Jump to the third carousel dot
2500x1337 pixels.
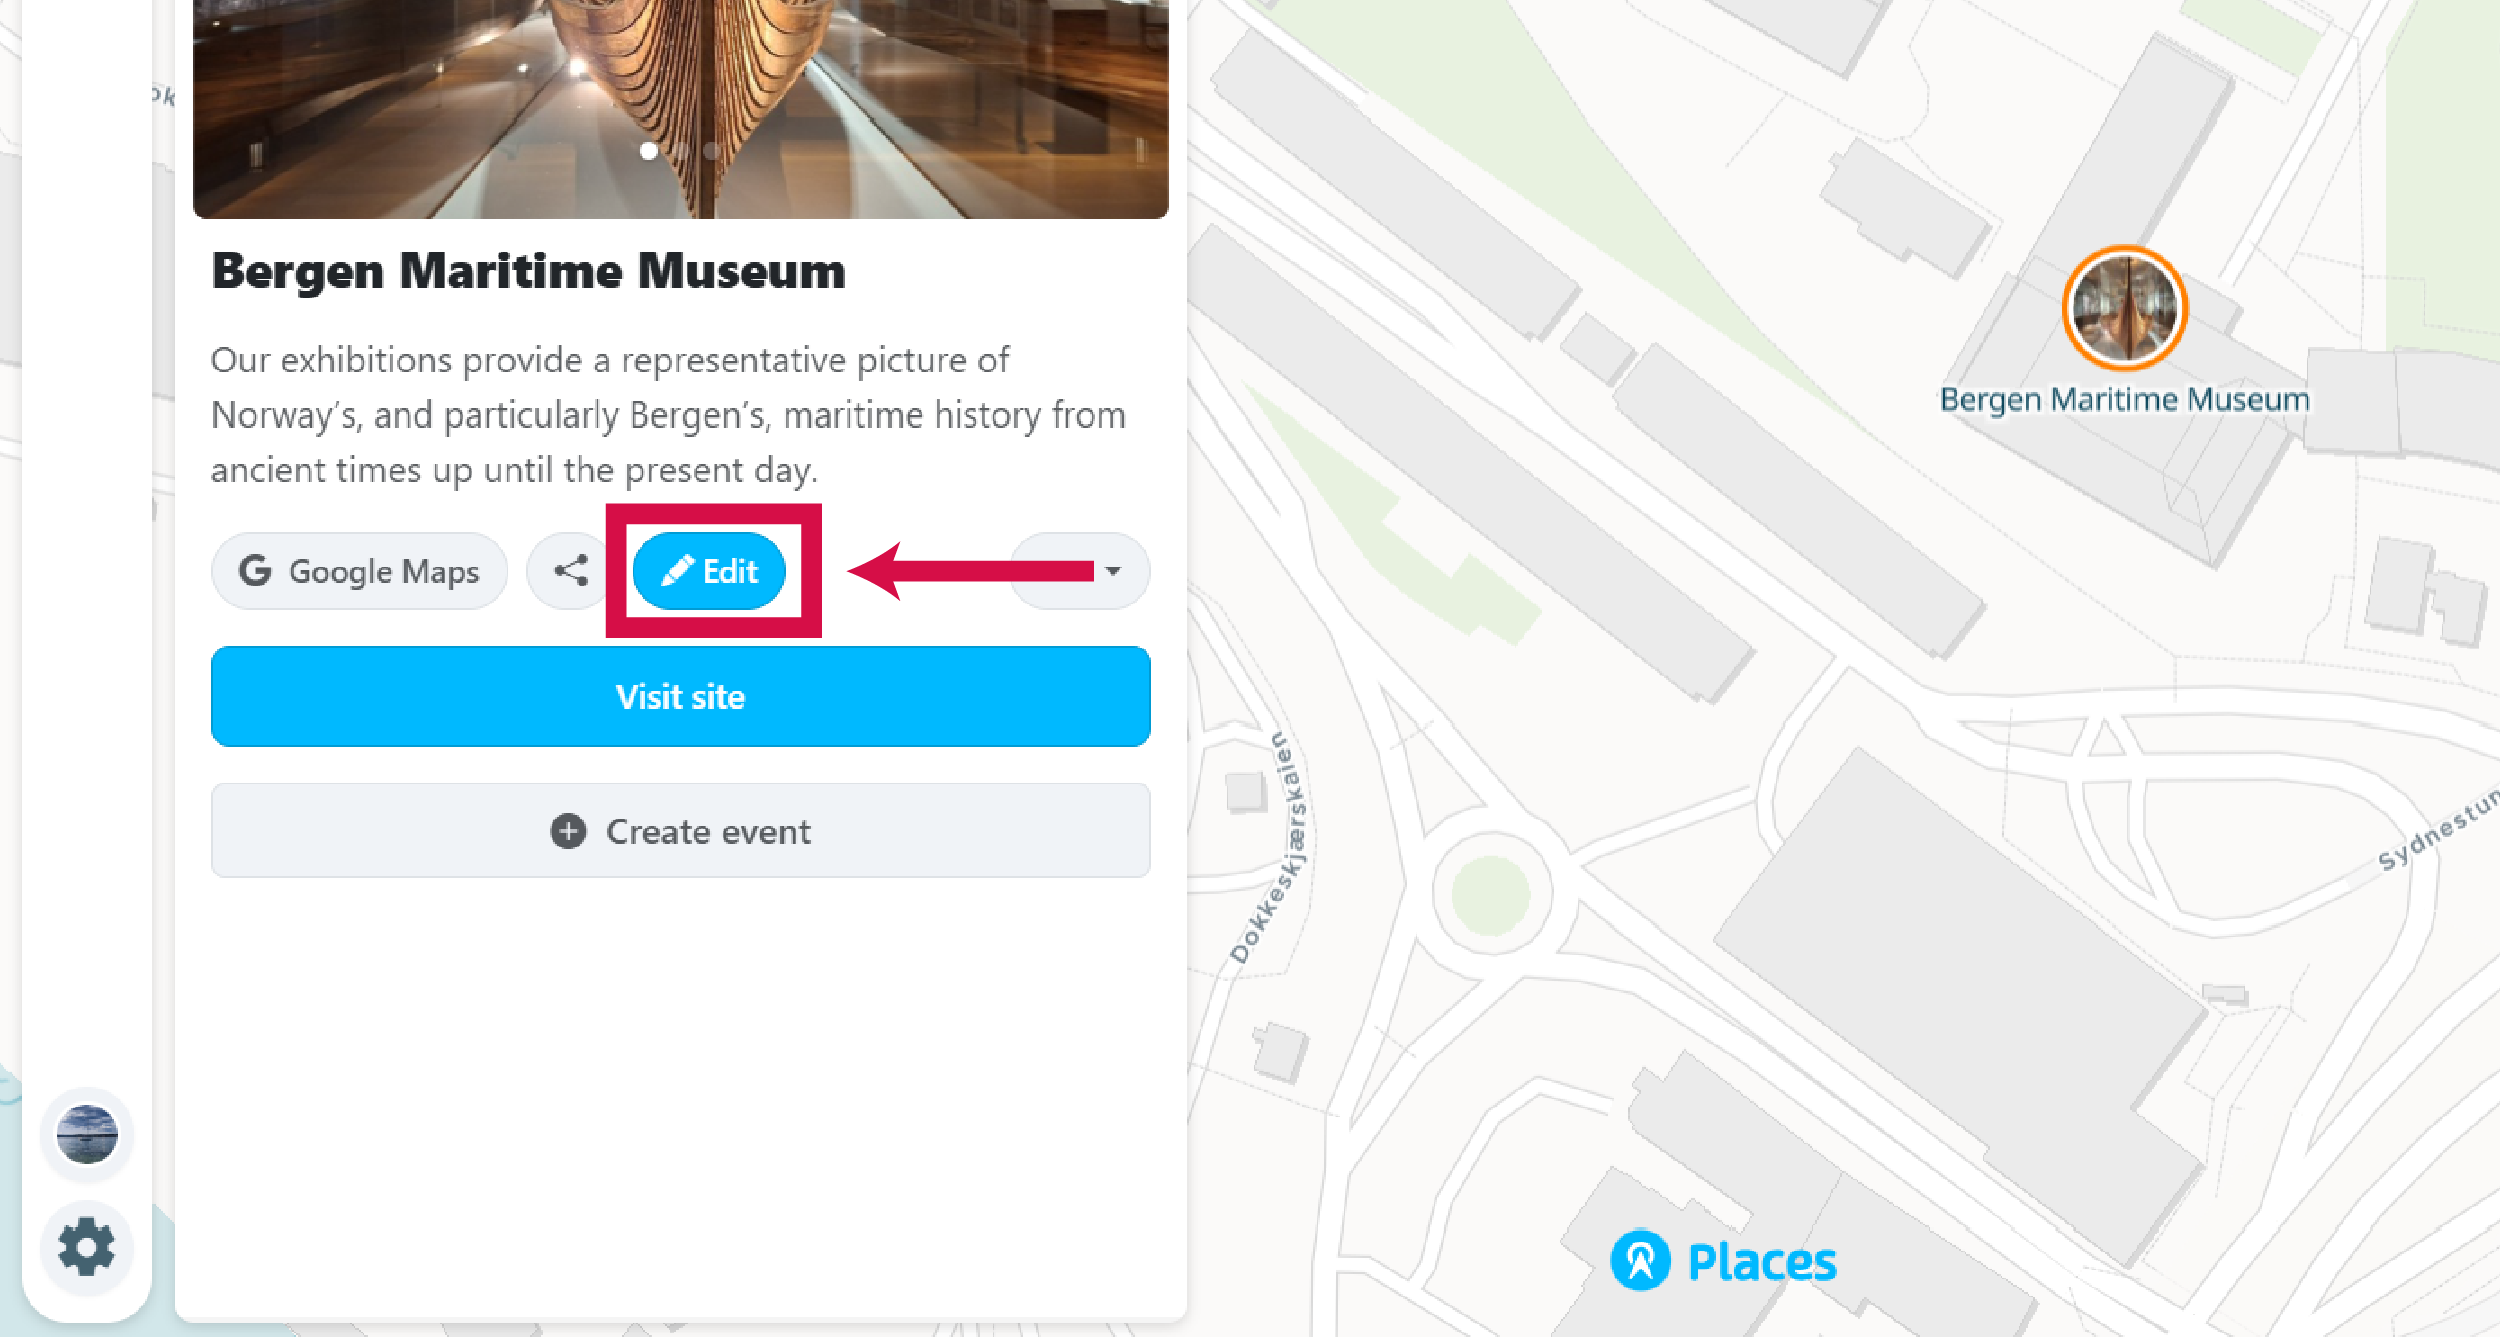point(712,151)
